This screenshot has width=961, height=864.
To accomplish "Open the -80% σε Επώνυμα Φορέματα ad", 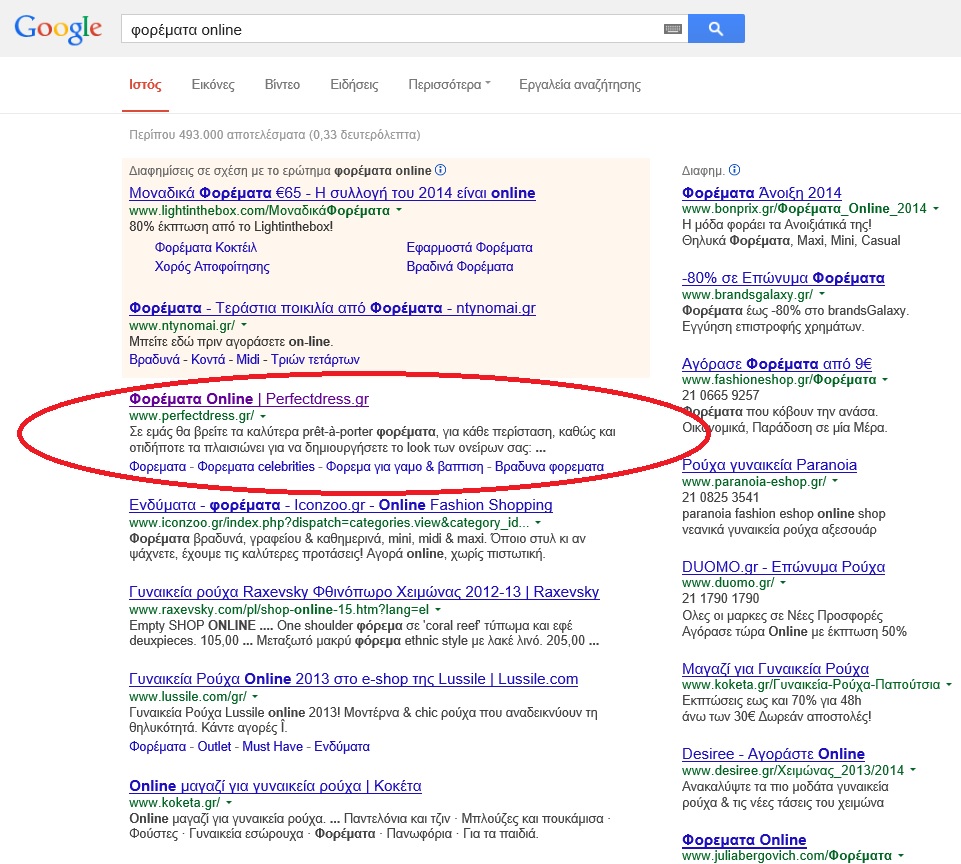I will click(783, 278).
